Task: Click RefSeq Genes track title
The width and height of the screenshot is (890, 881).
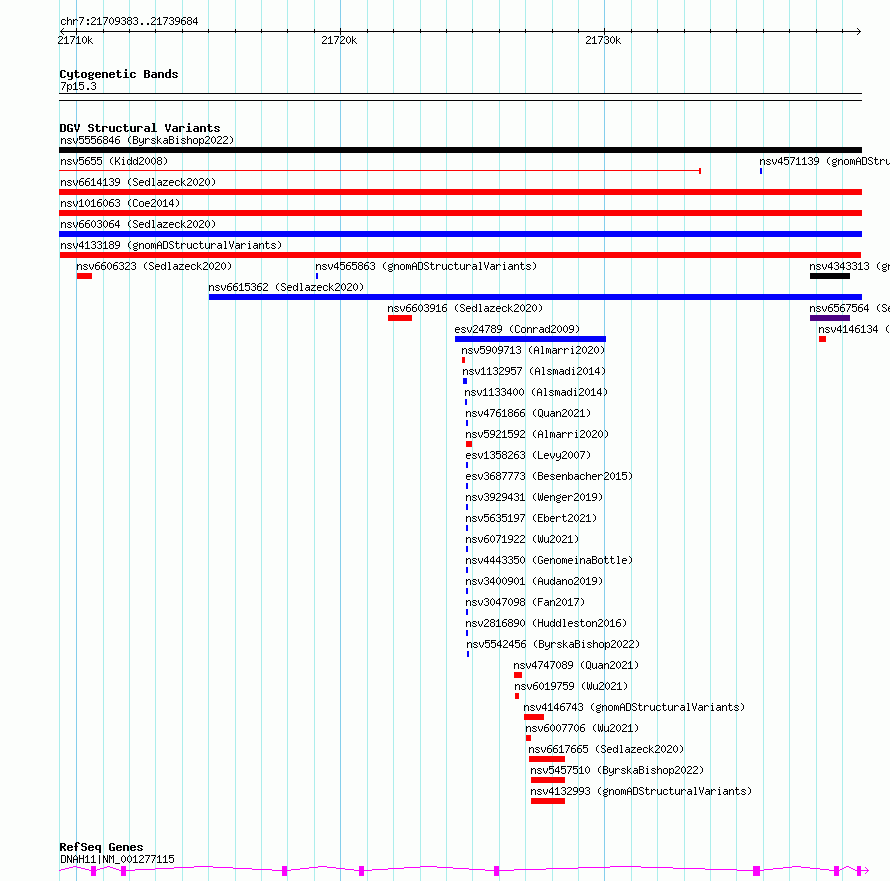Action: point(101,847)
